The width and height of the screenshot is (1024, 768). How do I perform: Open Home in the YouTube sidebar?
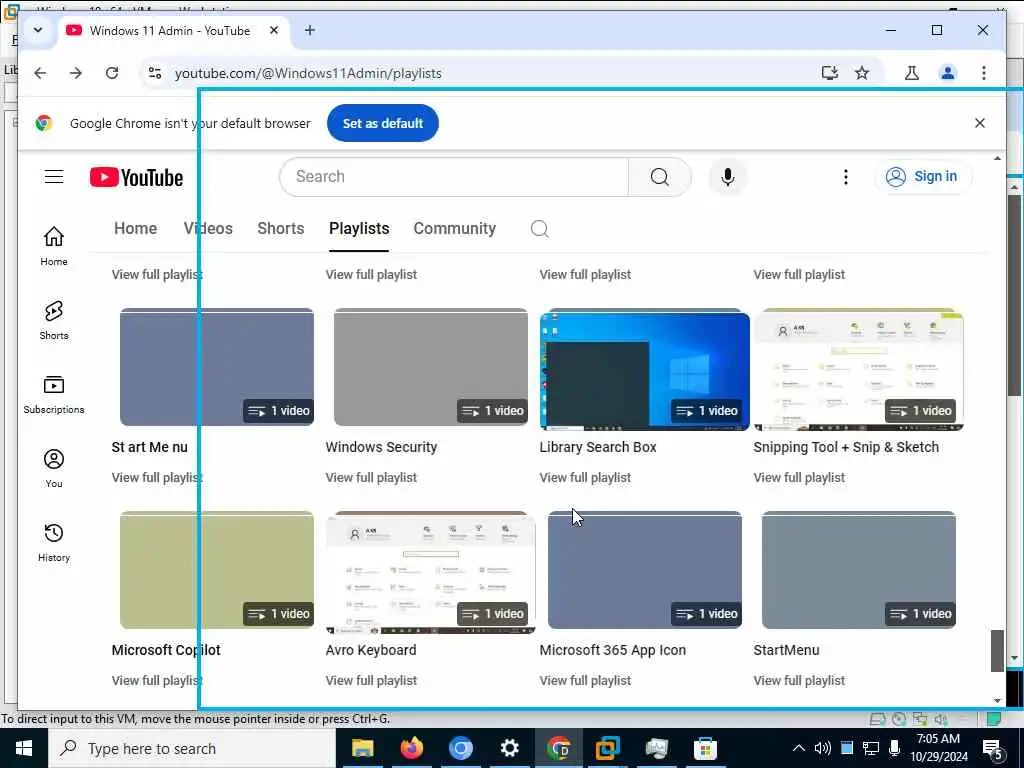[x=54, y=246]
